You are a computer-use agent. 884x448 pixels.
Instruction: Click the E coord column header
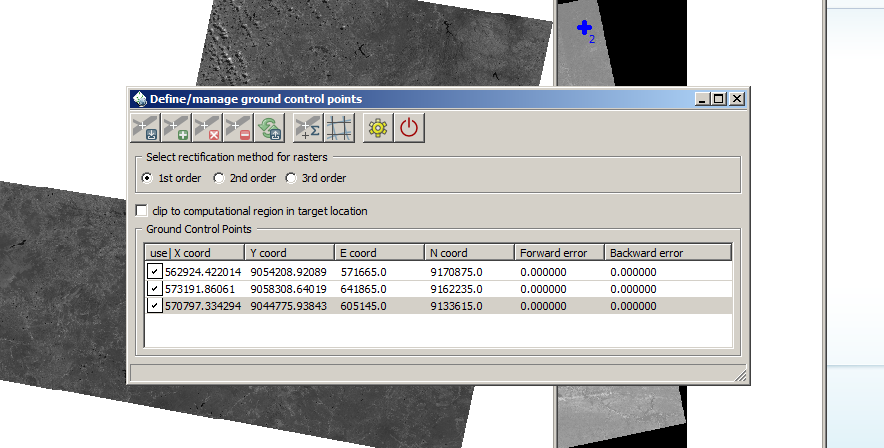click(x=379, y=253)
